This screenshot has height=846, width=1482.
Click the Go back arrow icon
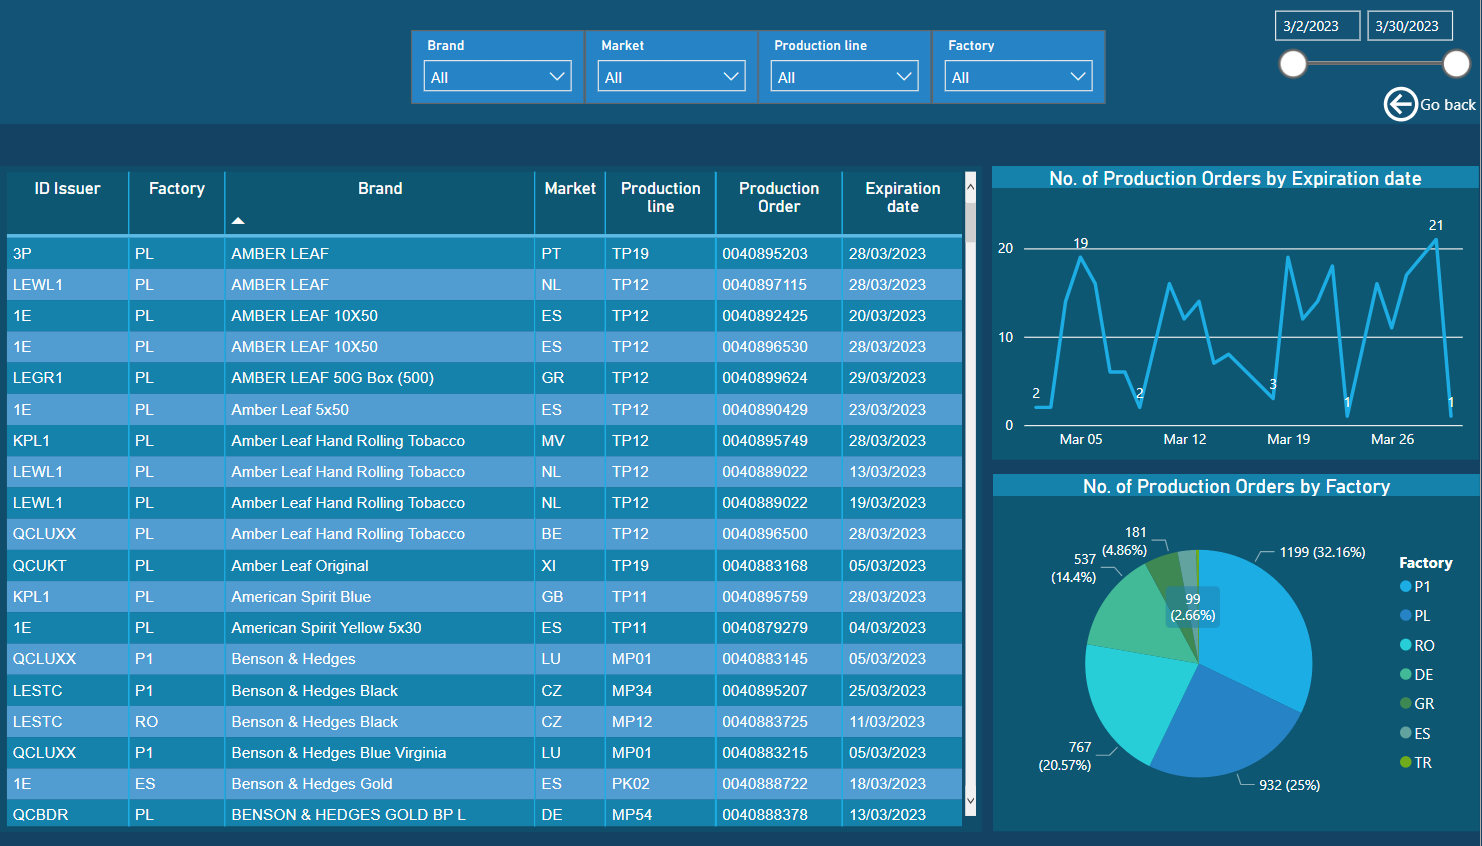pos(1400,104)
